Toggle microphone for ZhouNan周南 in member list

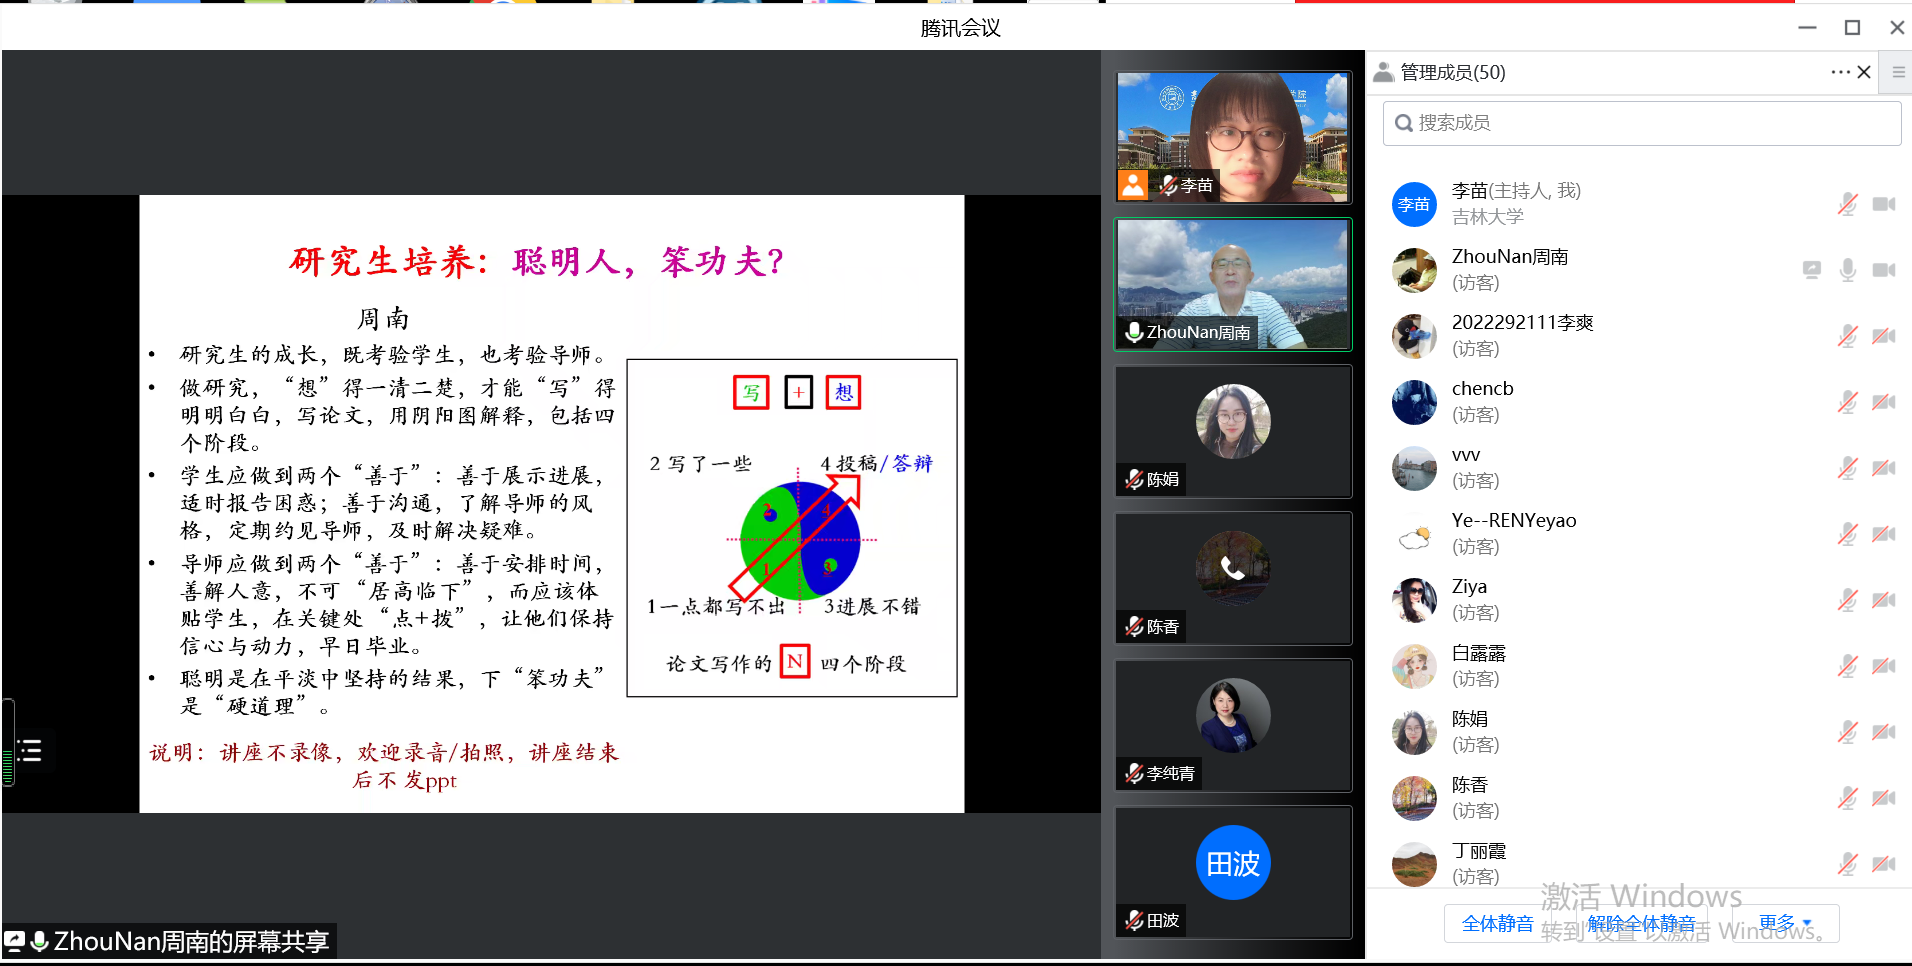pyautogui.click(x=1848, y=270)
